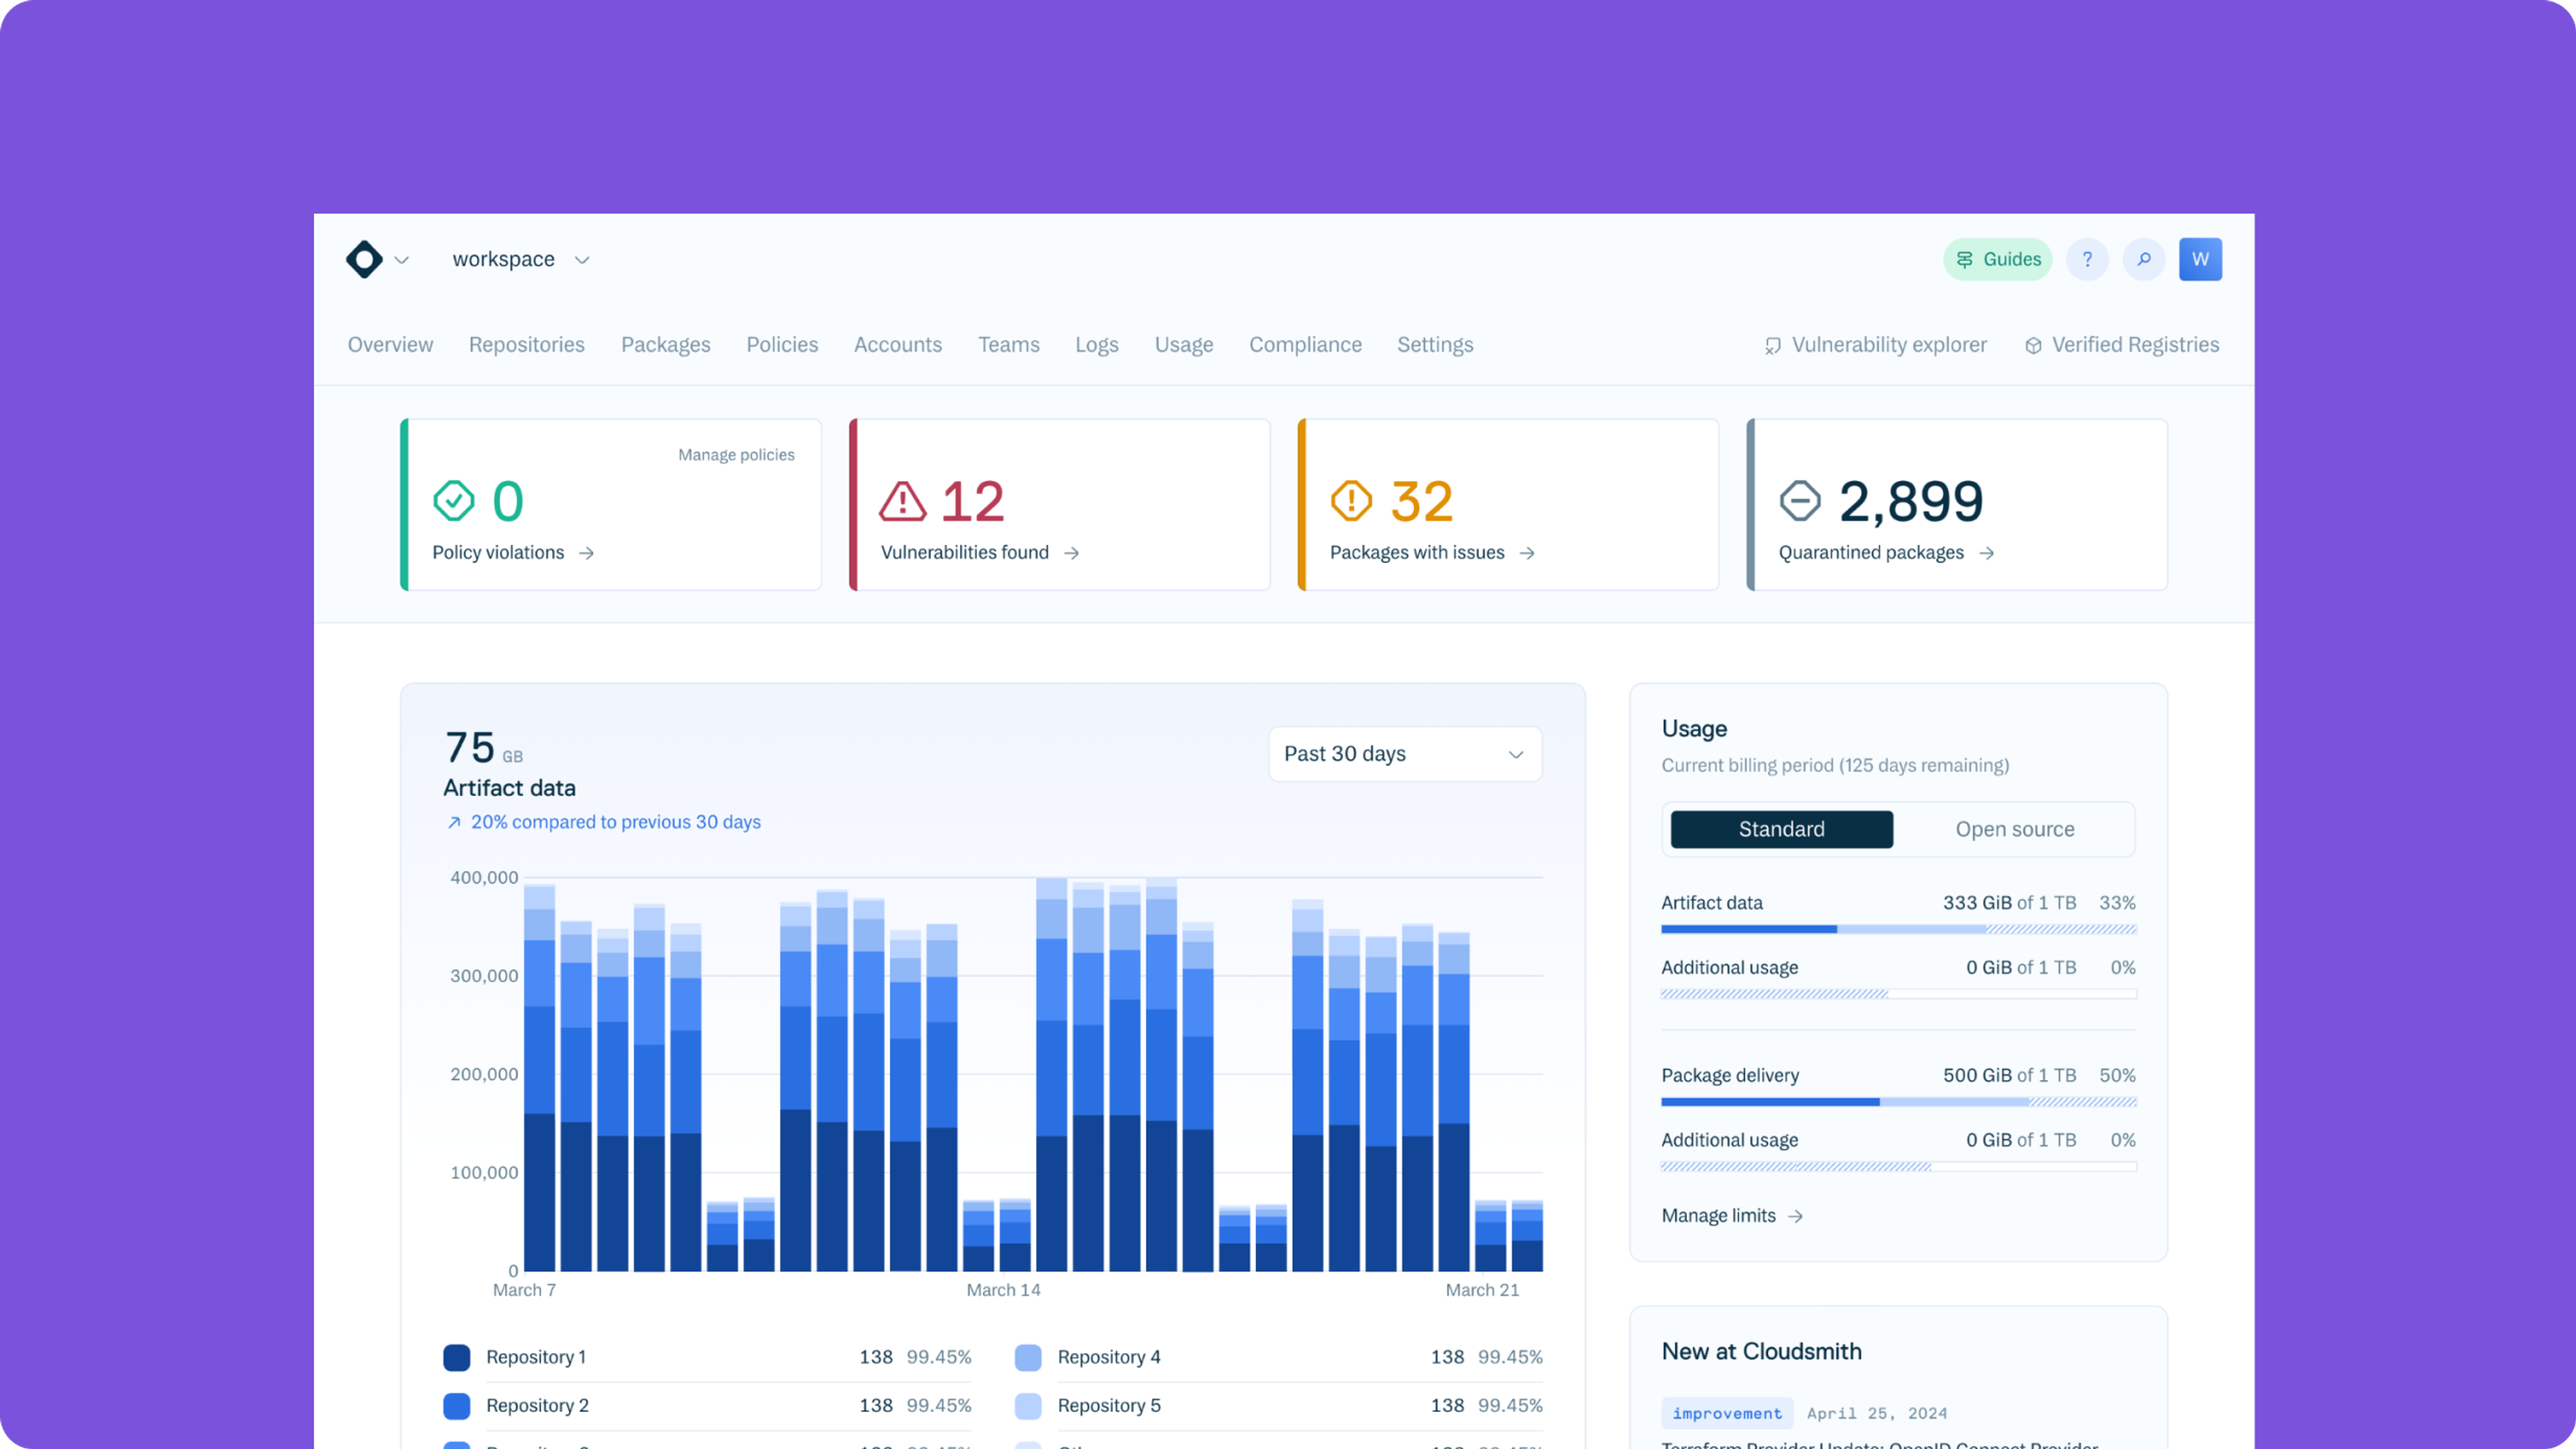Open the Settings tab
2576x1449 pixels.
1435,345
